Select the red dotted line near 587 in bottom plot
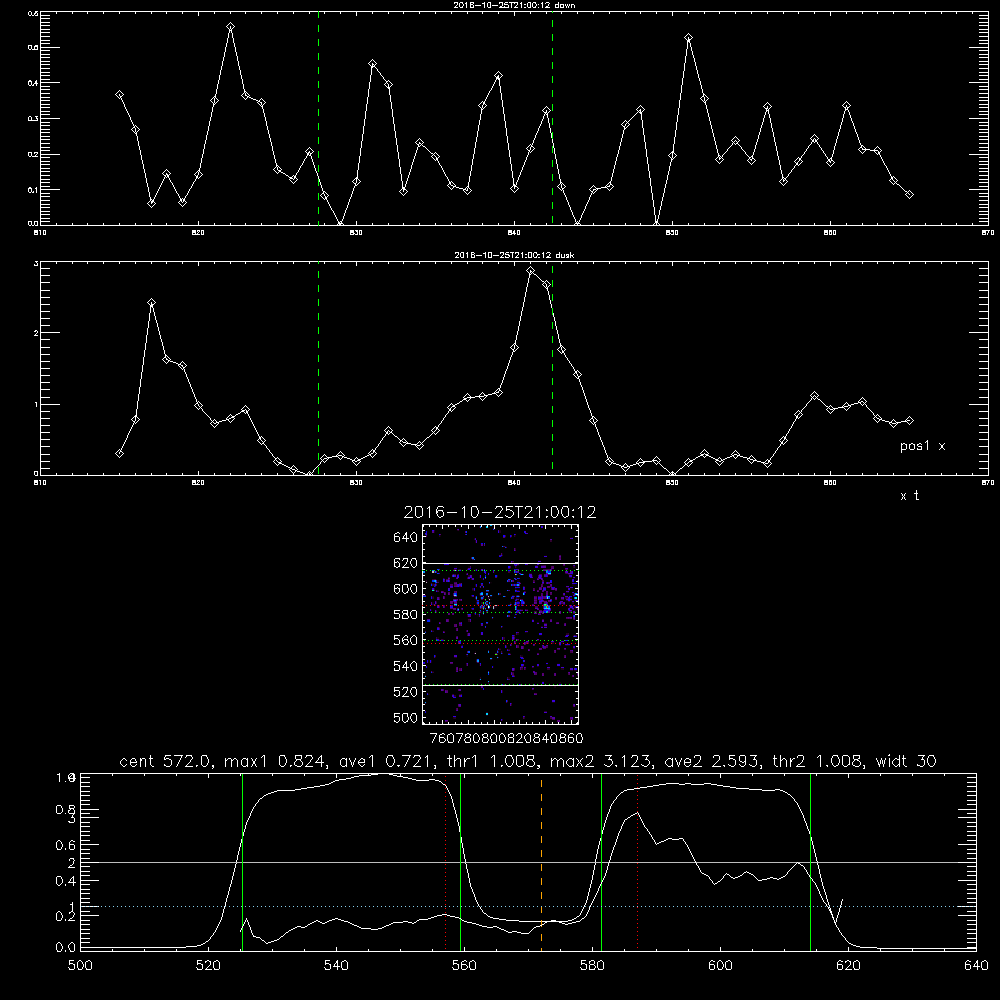 (x=638, y=861)
